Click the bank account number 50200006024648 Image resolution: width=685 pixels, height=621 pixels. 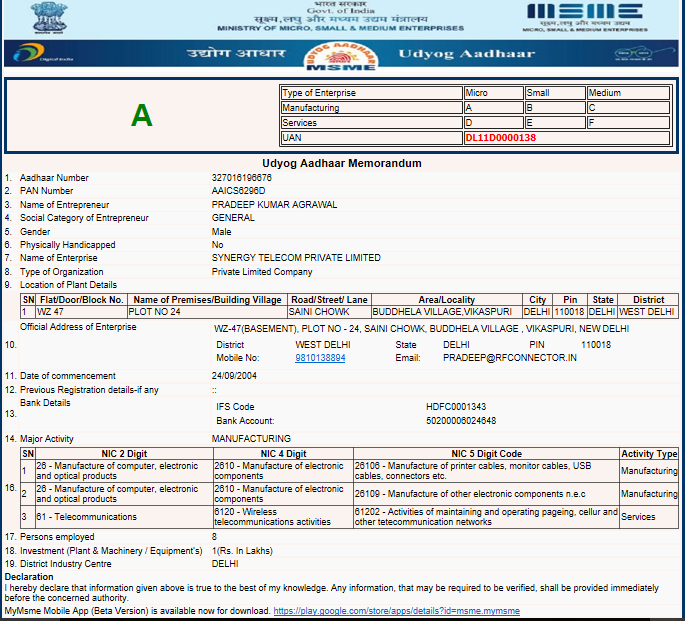pos(461,421)
